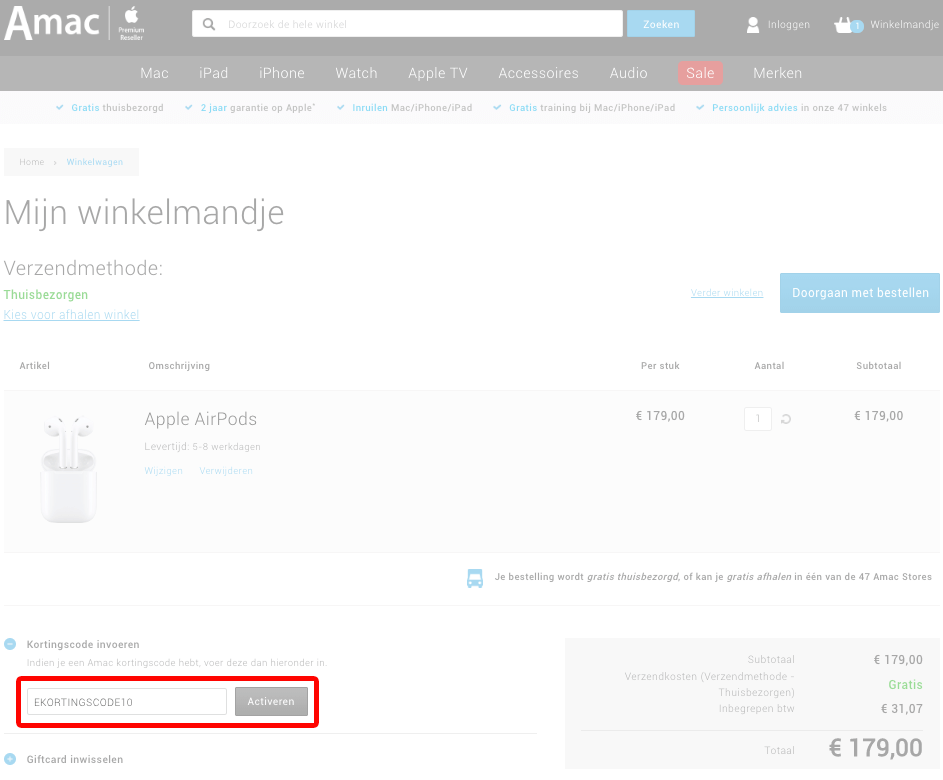Open the Audio menu
This screenshot has width=943, height=780.
tap(628, 73)
